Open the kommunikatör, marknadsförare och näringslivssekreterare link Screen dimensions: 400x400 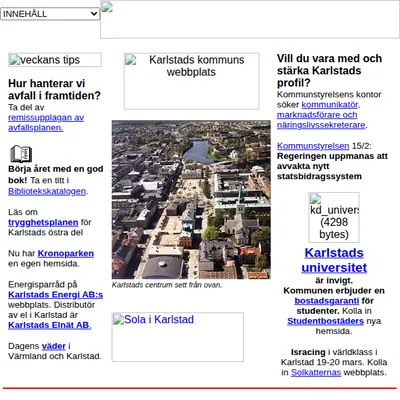tap(322, 115)
